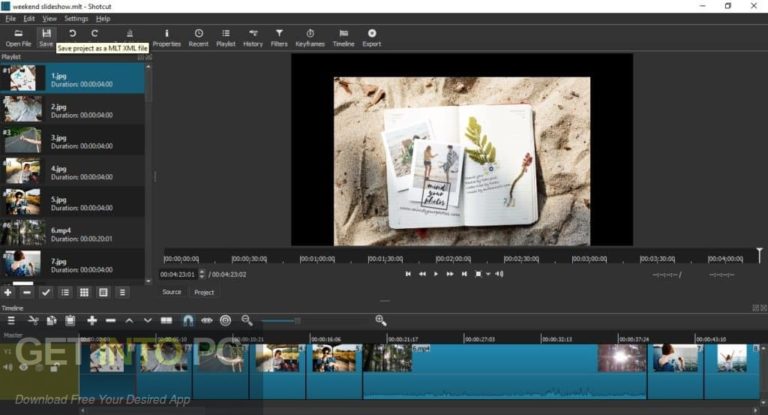The width and height of the screenshot is (768, 415).
Task: Open the File menu
Action: (x=11, y=19)
